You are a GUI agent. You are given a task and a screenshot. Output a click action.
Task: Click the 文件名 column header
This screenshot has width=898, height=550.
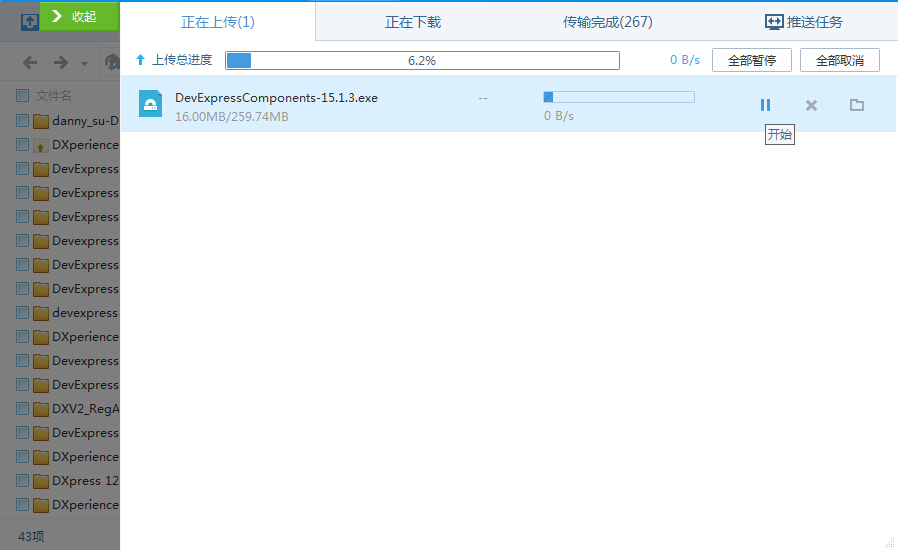[x=54, y=96]
